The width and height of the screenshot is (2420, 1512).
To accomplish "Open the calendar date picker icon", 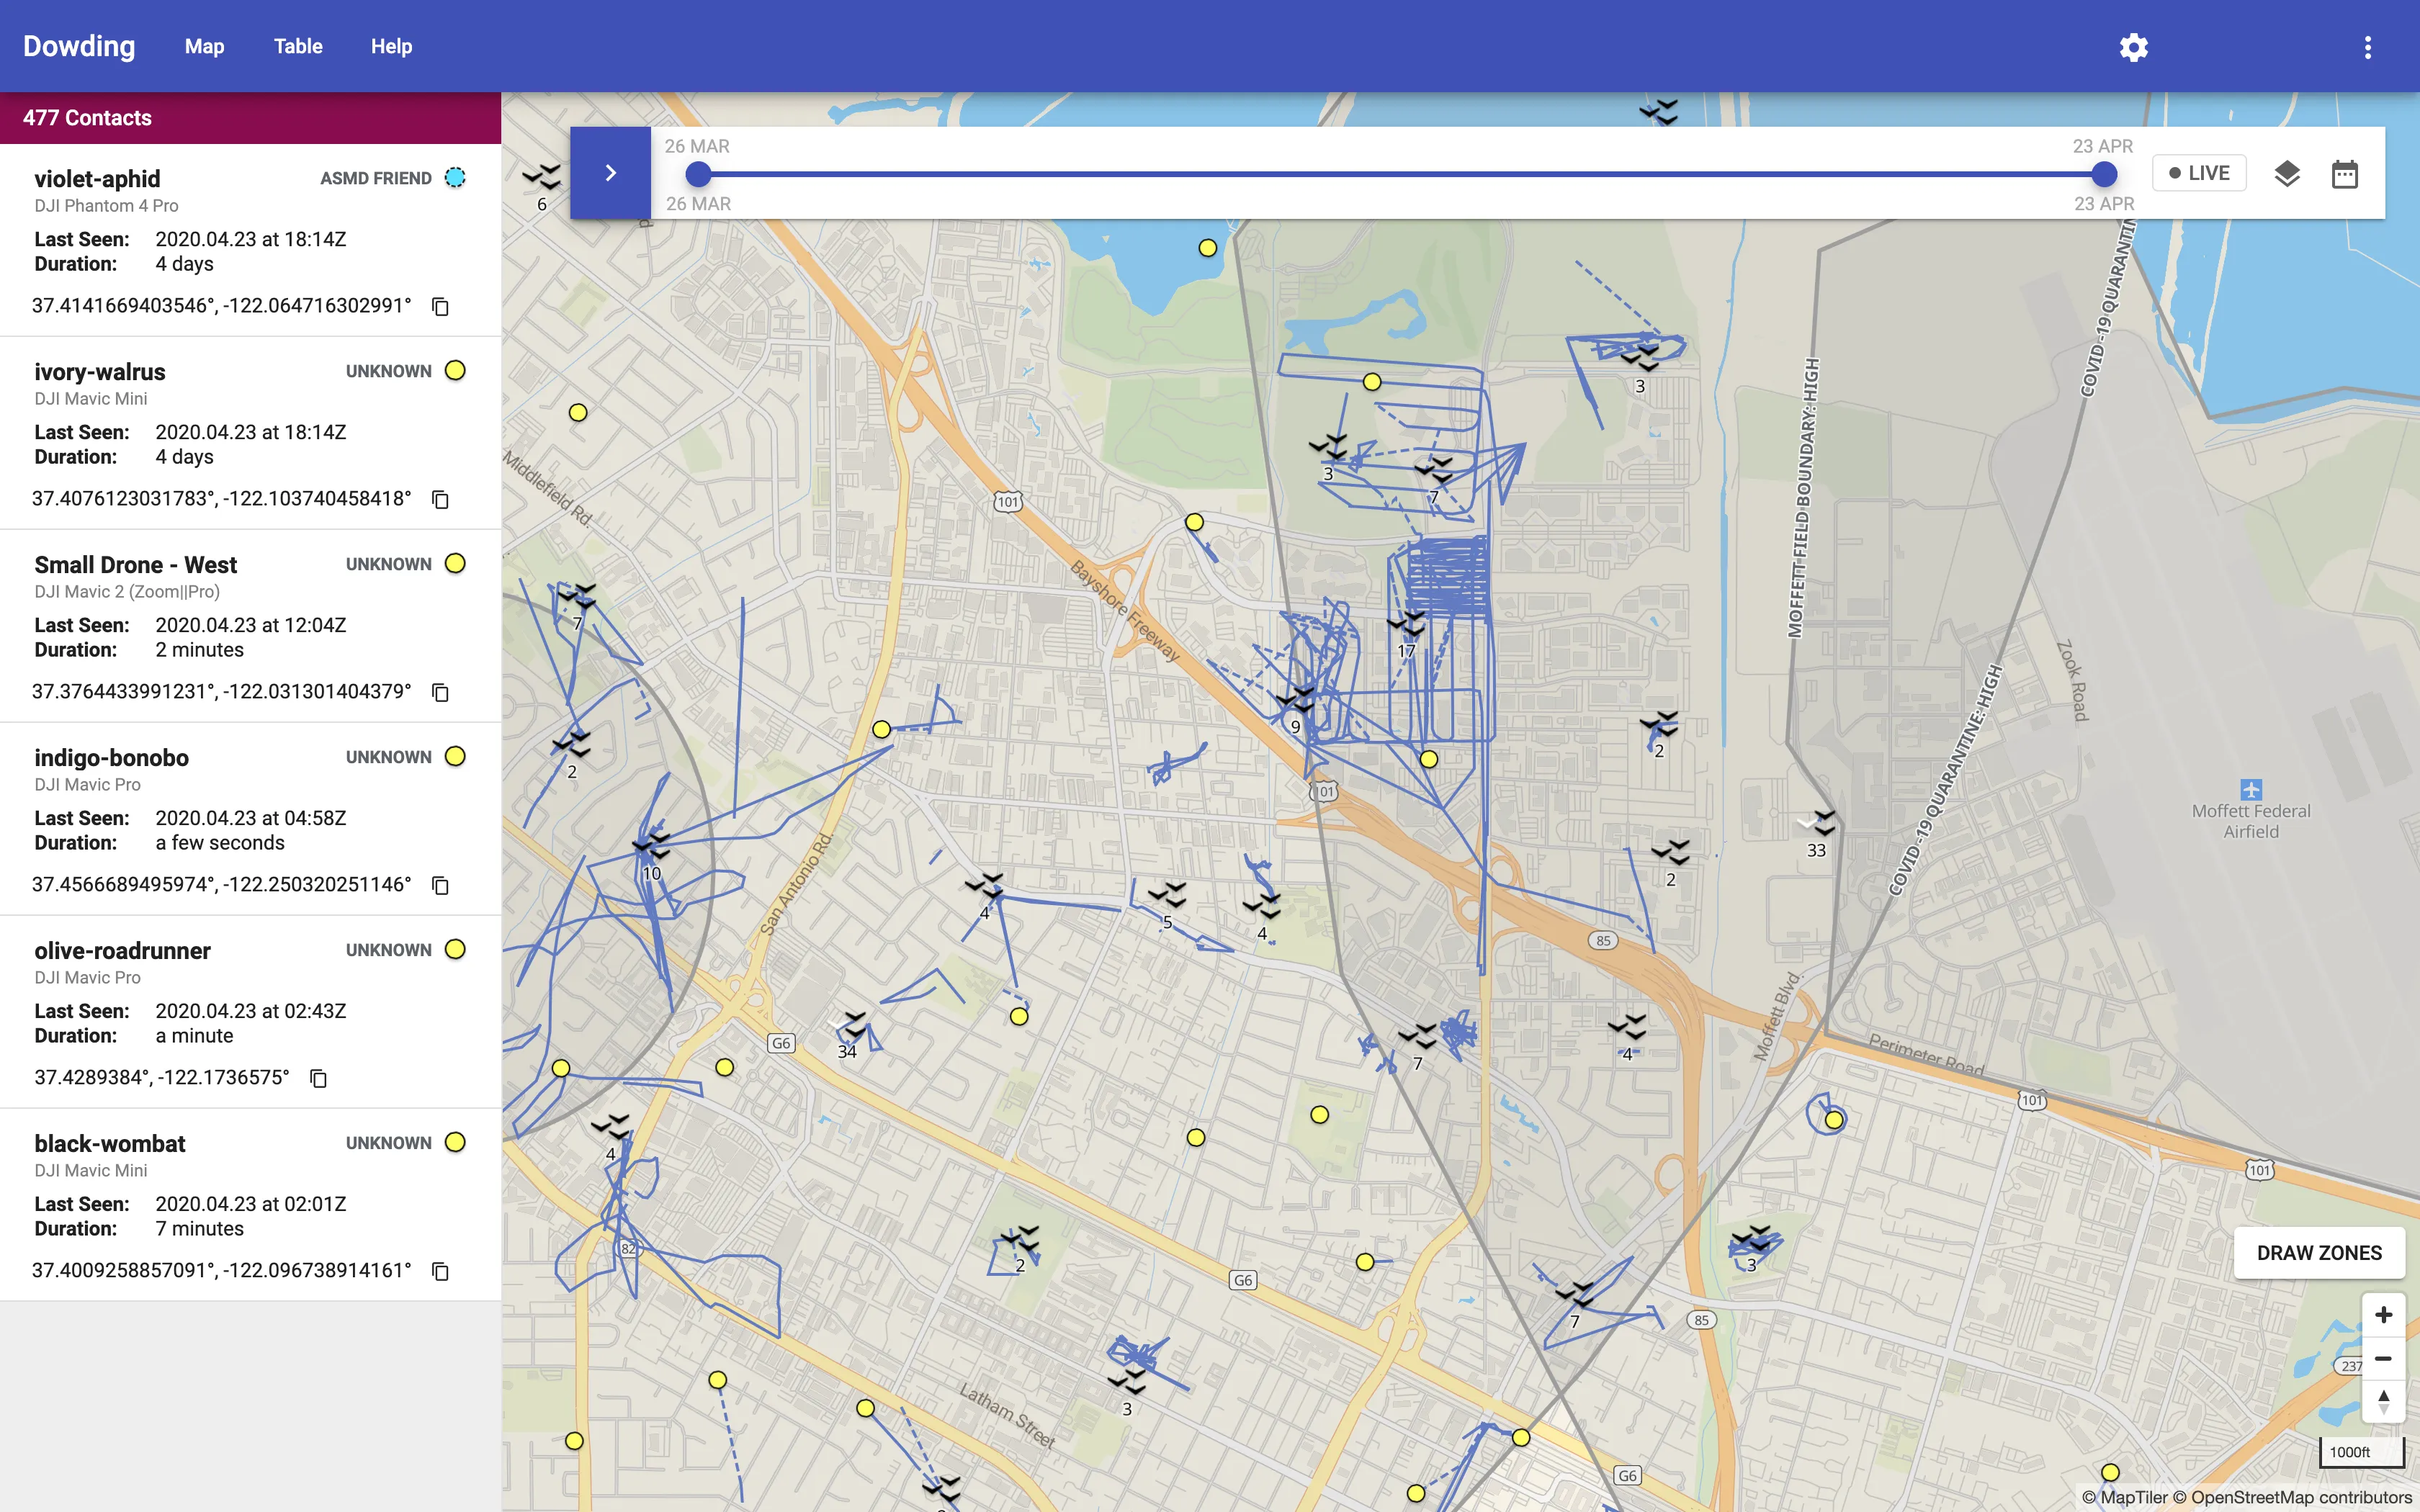I will pos(2344,174).
